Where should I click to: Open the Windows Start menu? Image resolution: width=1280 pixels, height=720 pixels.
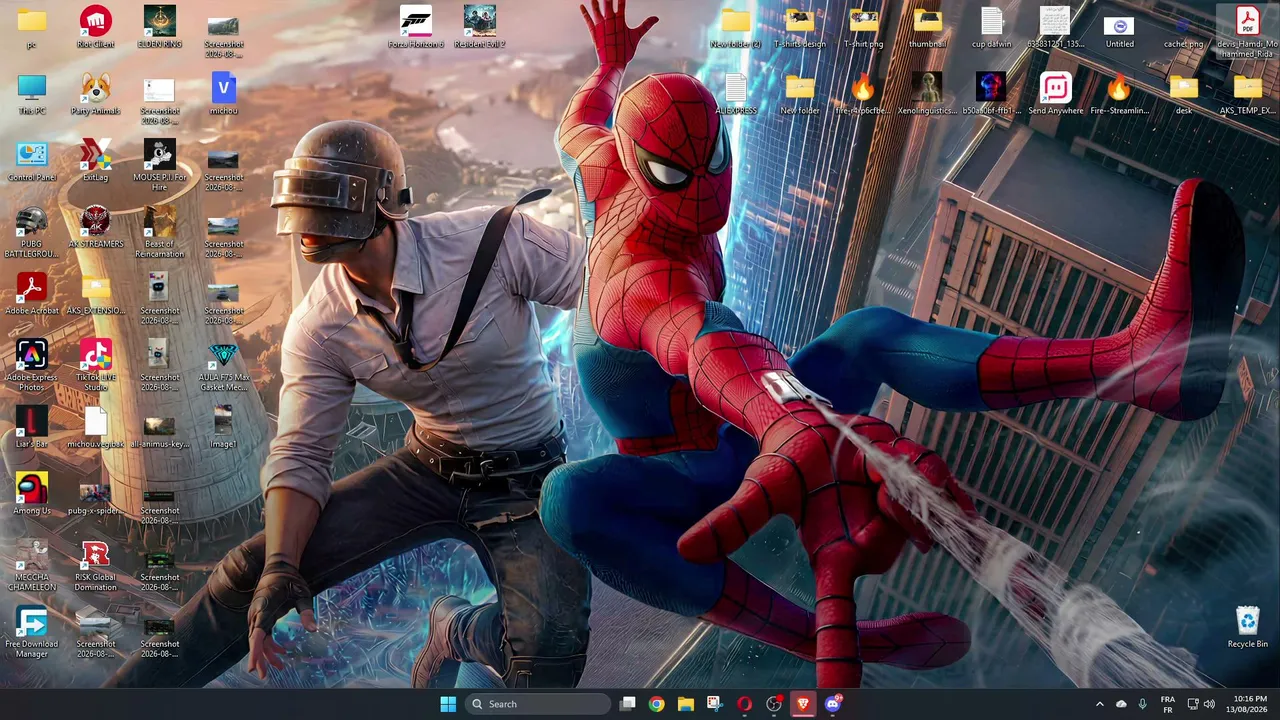(x=448, y=704)
